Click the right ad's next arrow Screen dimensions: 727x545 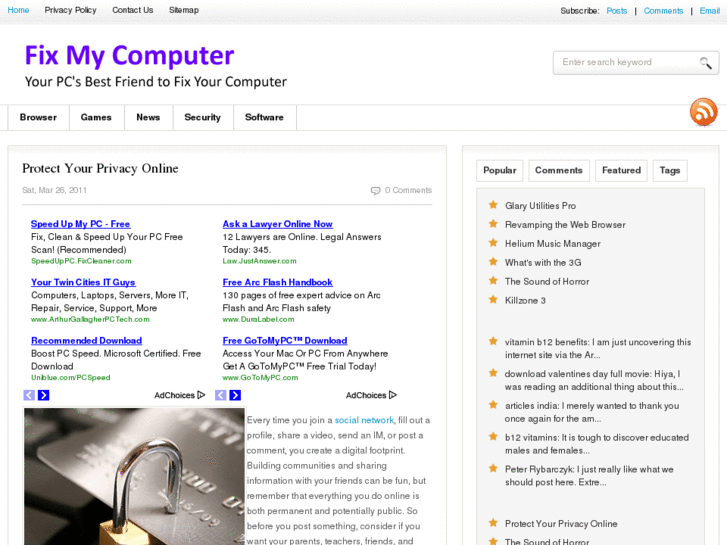235,395
